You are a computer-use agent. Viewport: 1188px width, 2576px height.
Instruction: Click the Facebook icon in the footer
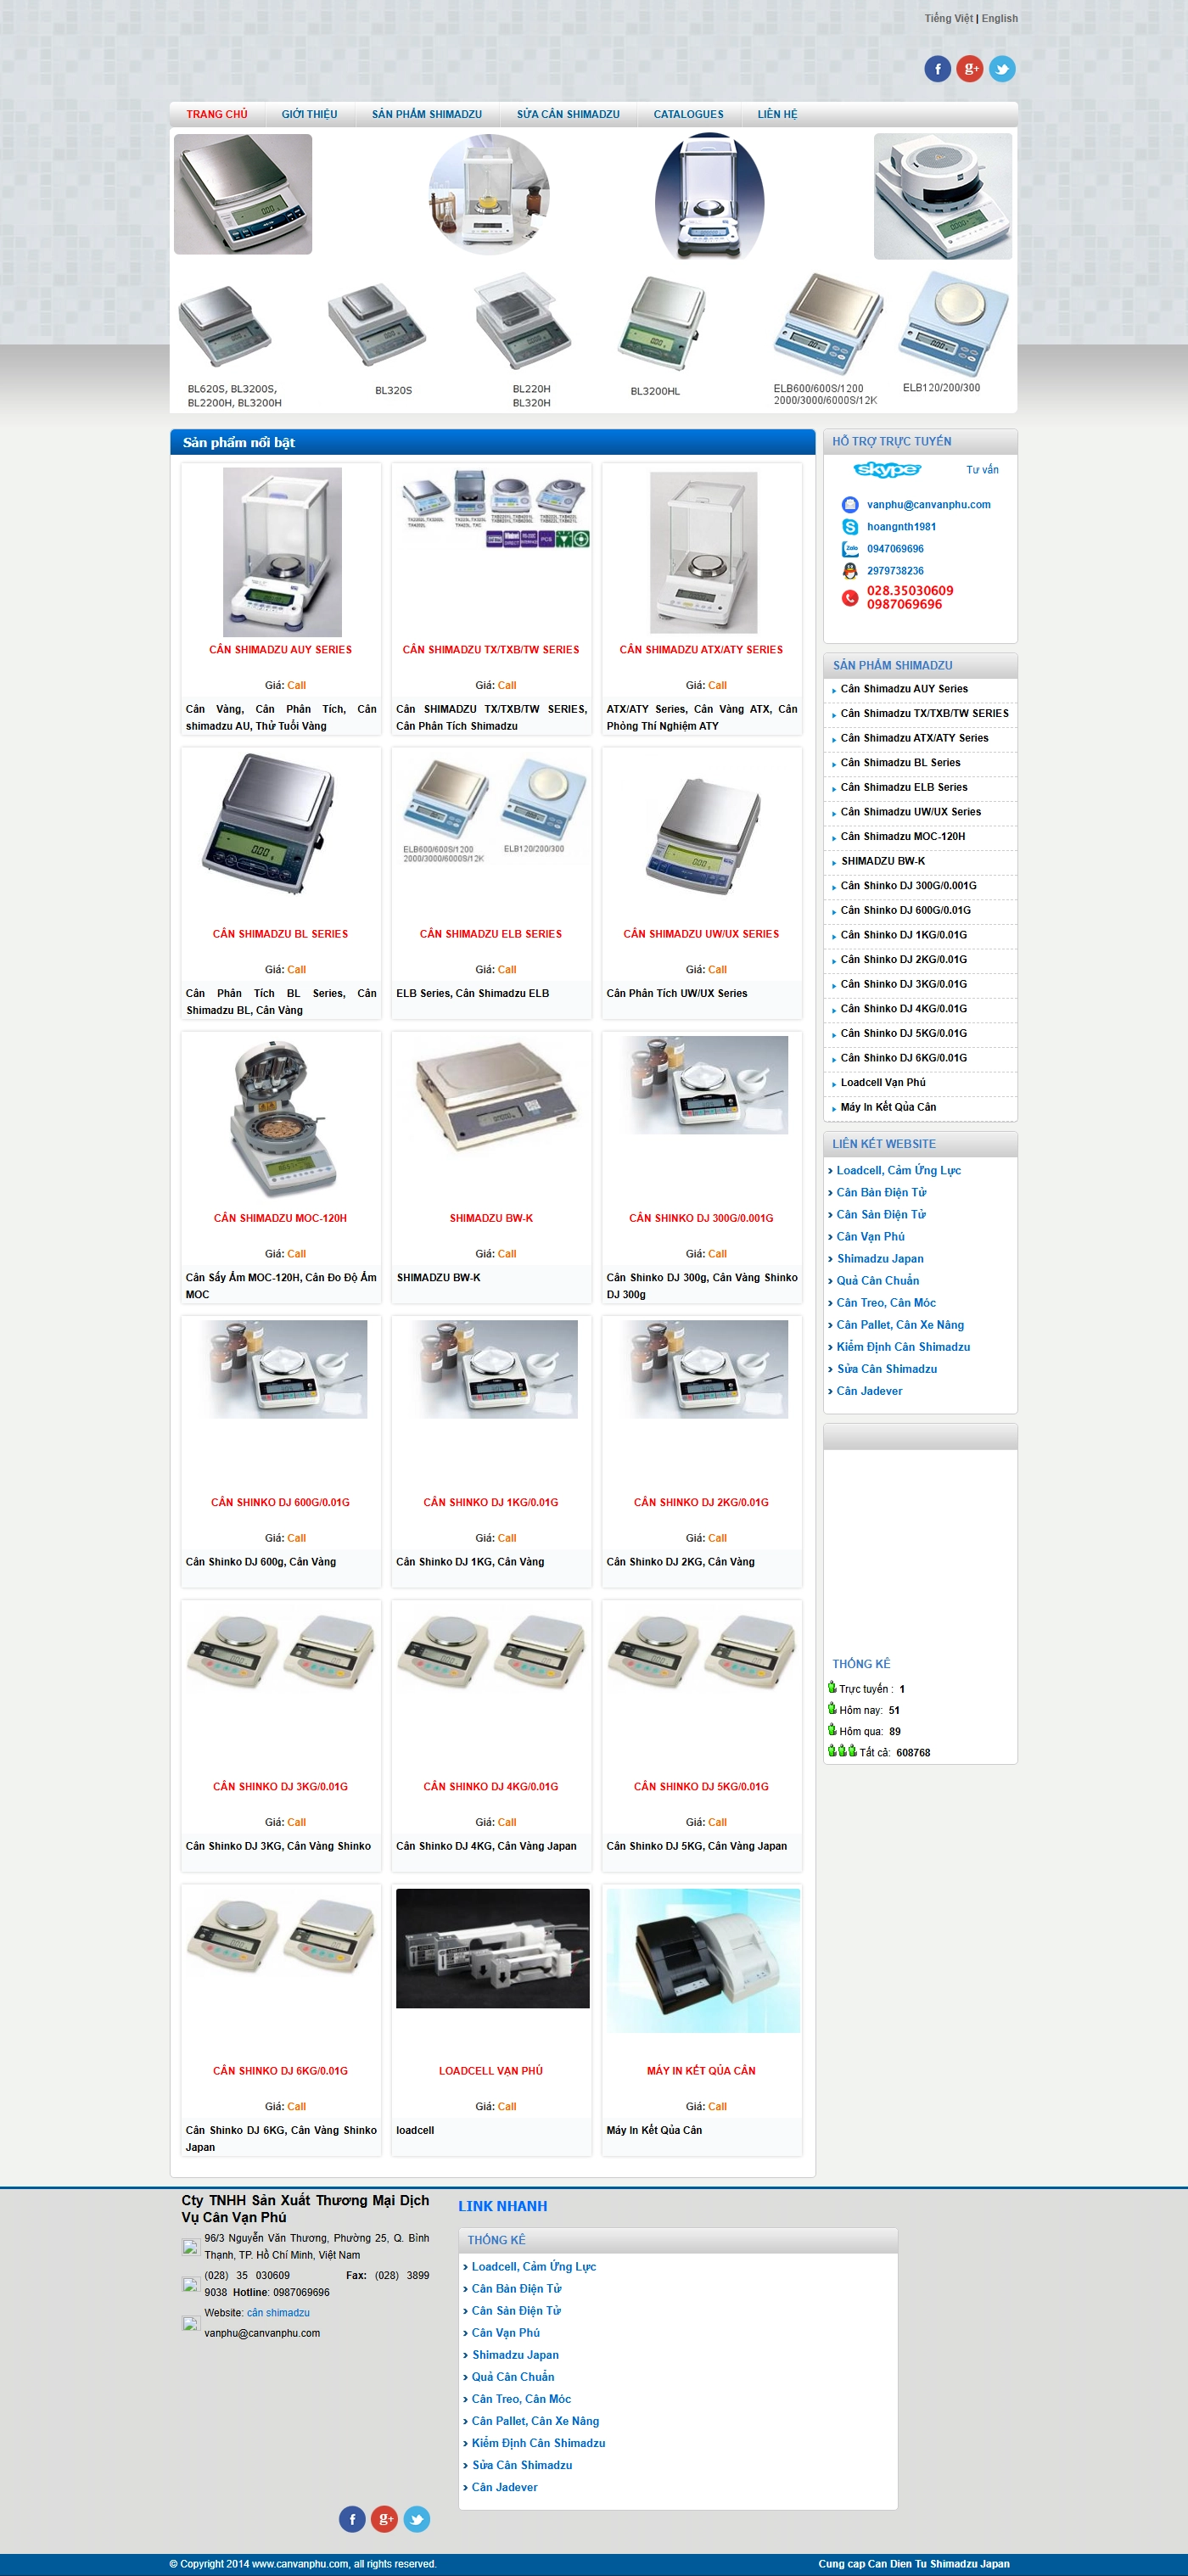[x=352, y=2519]
